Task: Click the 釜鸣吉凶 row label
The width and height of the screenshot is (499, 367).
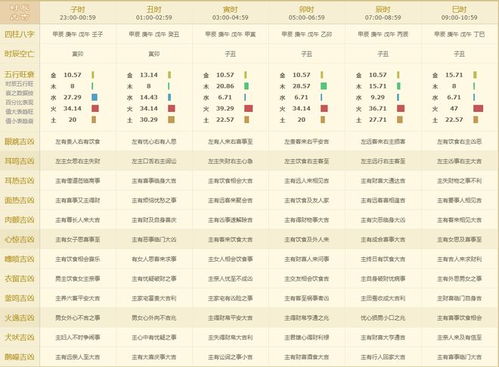Action: (19, 298)
